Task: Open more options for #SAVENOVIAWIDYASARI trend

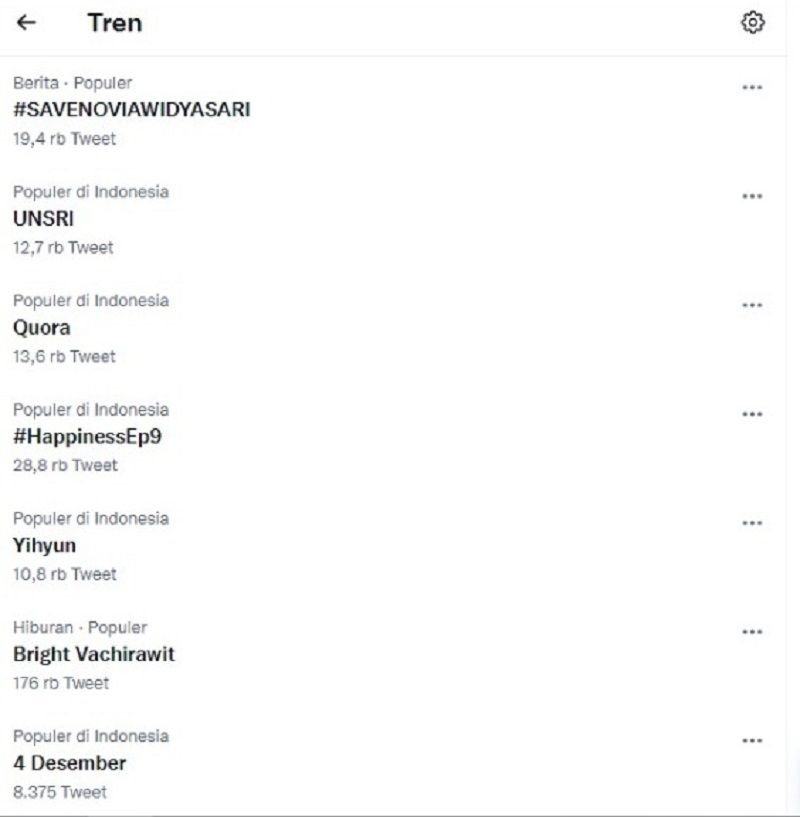Action: point(752,88)
